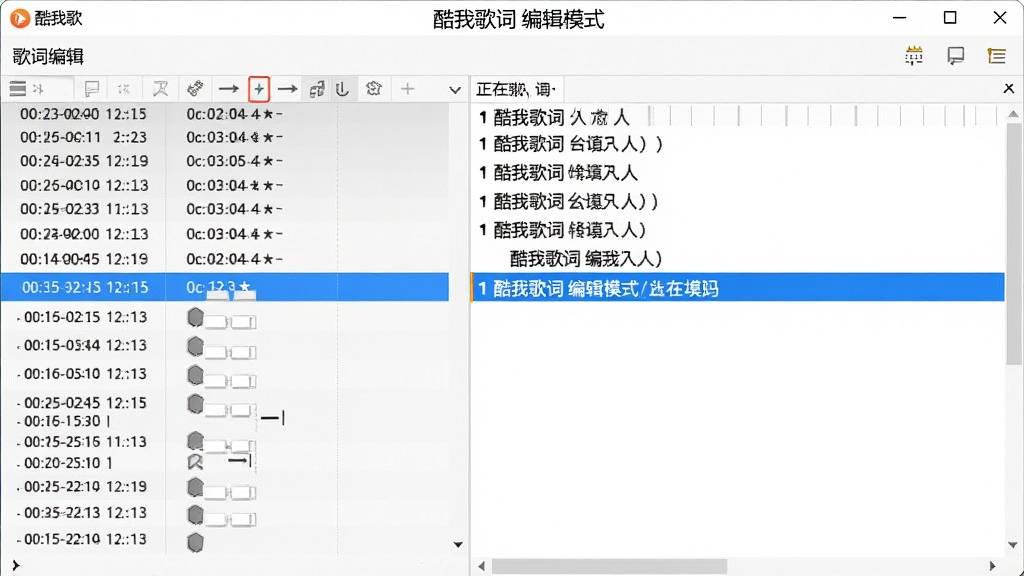Click the dash marker beside row 00:16-15:30
The width and height of the screenshot is (1024, 576).
[x=272, y=418]
